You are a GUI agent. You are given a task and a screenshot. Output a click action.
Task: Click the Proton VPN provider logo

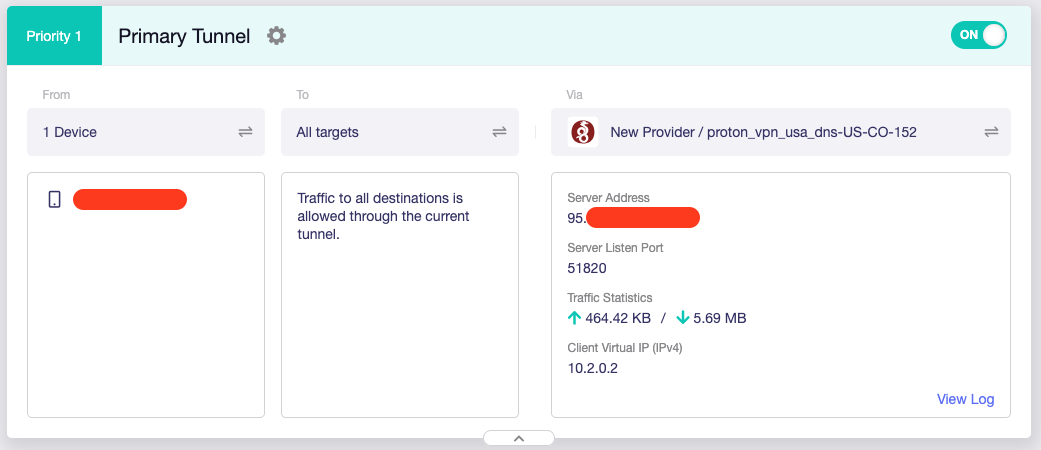(x=583, y=132)
